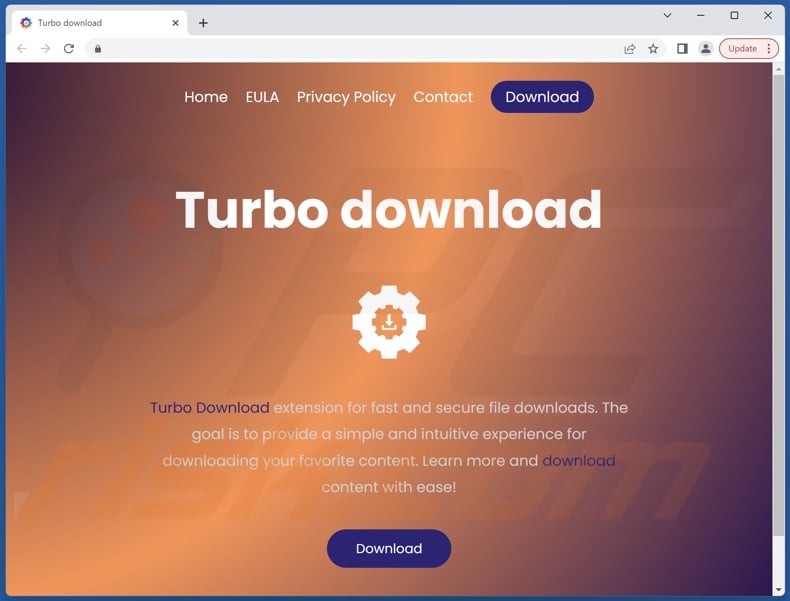Click the gear download logo
The width and height of the screenshot is (790, 601).
389,322
